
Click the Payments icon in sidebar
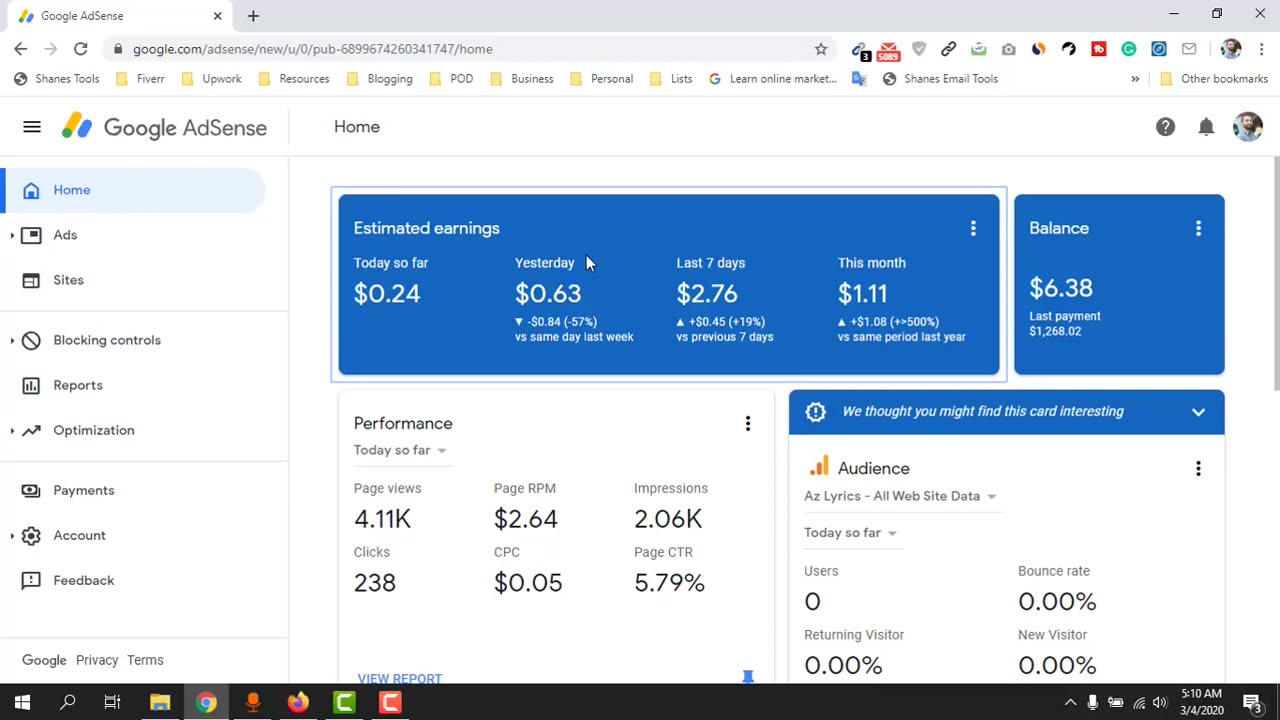(31, 490)
